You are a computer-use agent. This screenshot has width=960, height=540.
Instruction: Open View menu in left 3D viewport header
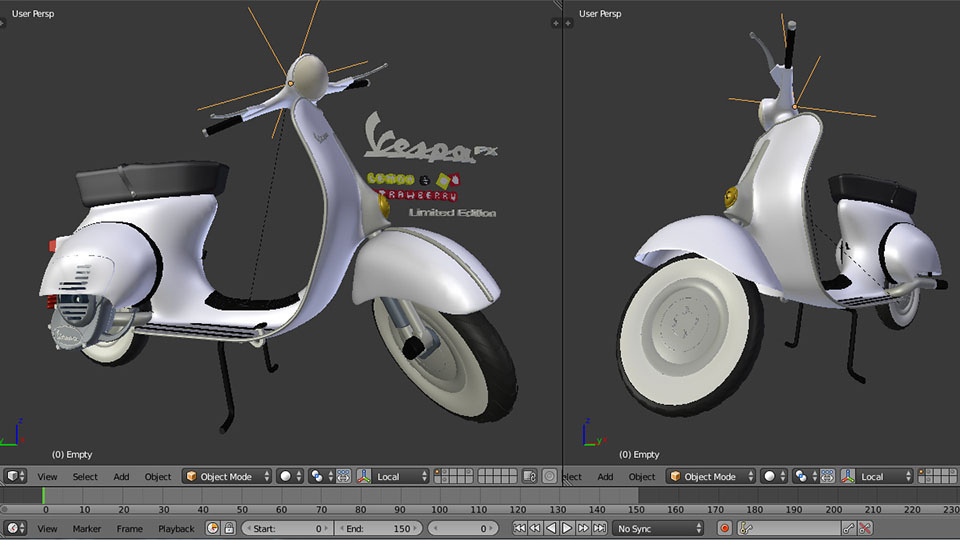[x=47, y=477]
